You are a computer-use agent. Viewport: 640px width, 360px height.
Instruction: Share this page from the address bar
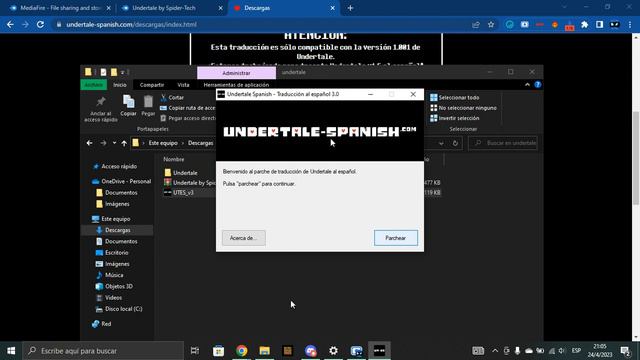[476, 24]
